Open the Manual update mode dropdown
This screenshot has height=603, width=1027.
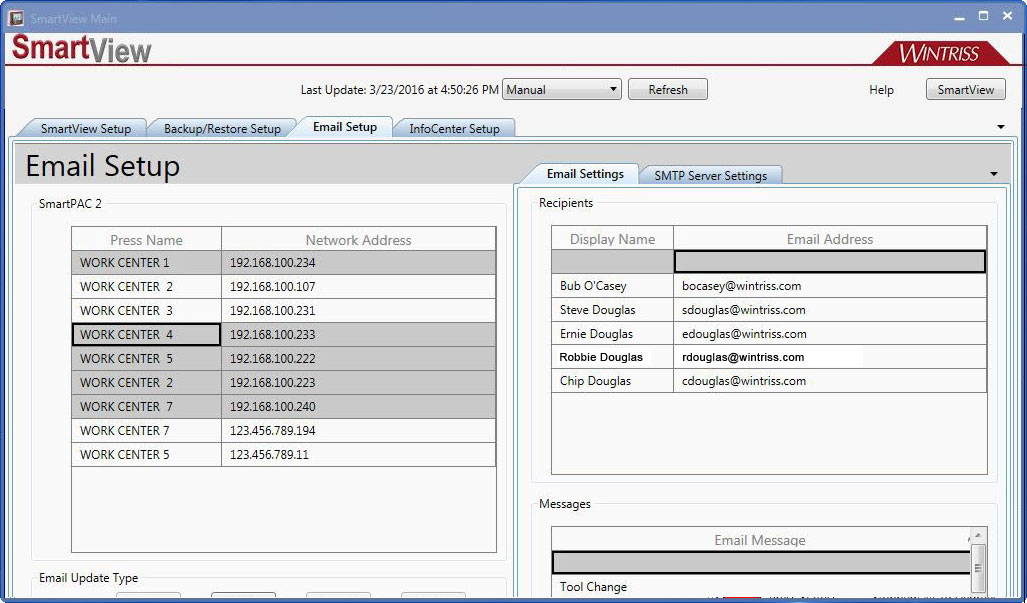pos(562,90)
